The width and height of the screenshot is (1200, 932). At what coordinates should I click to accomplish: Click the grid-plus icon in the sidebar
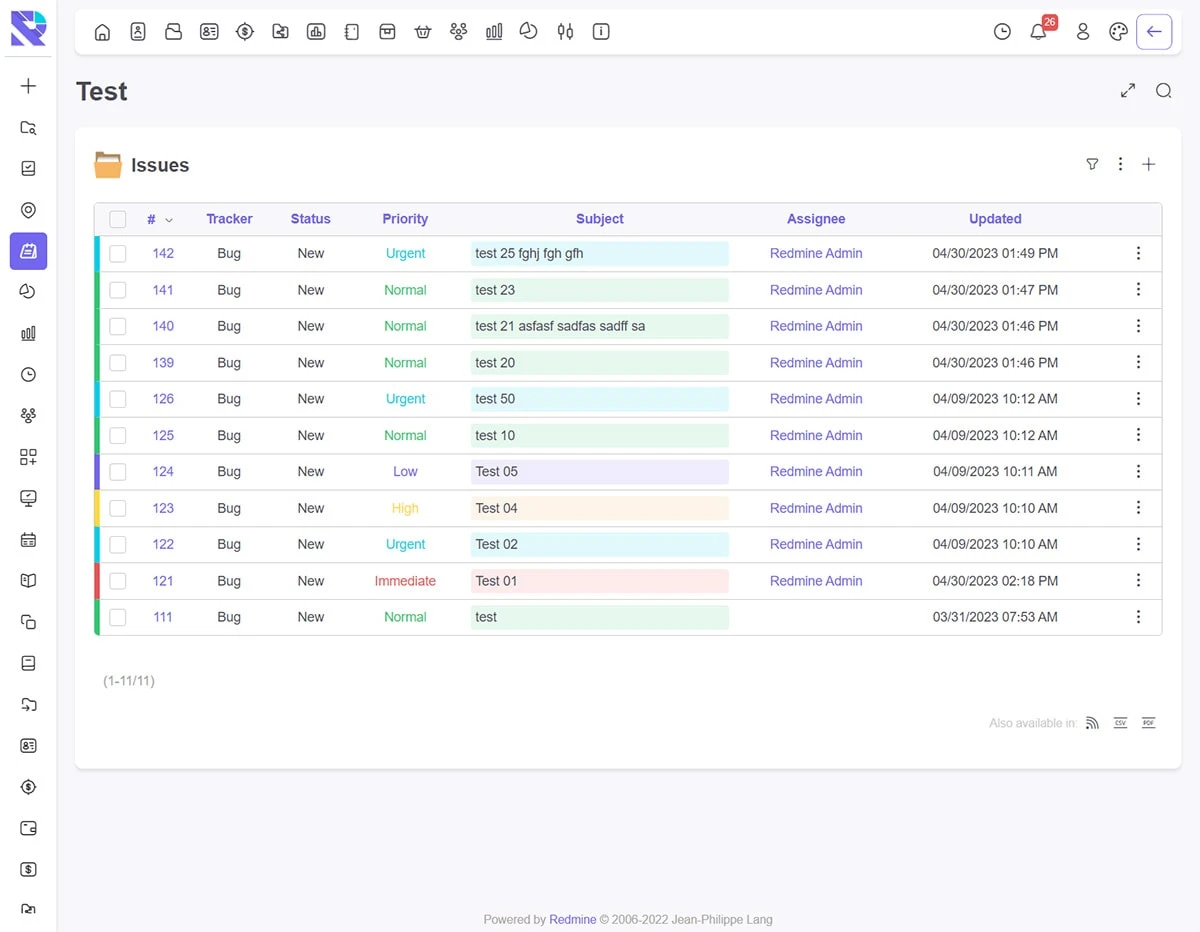click(x=28, y=457)
